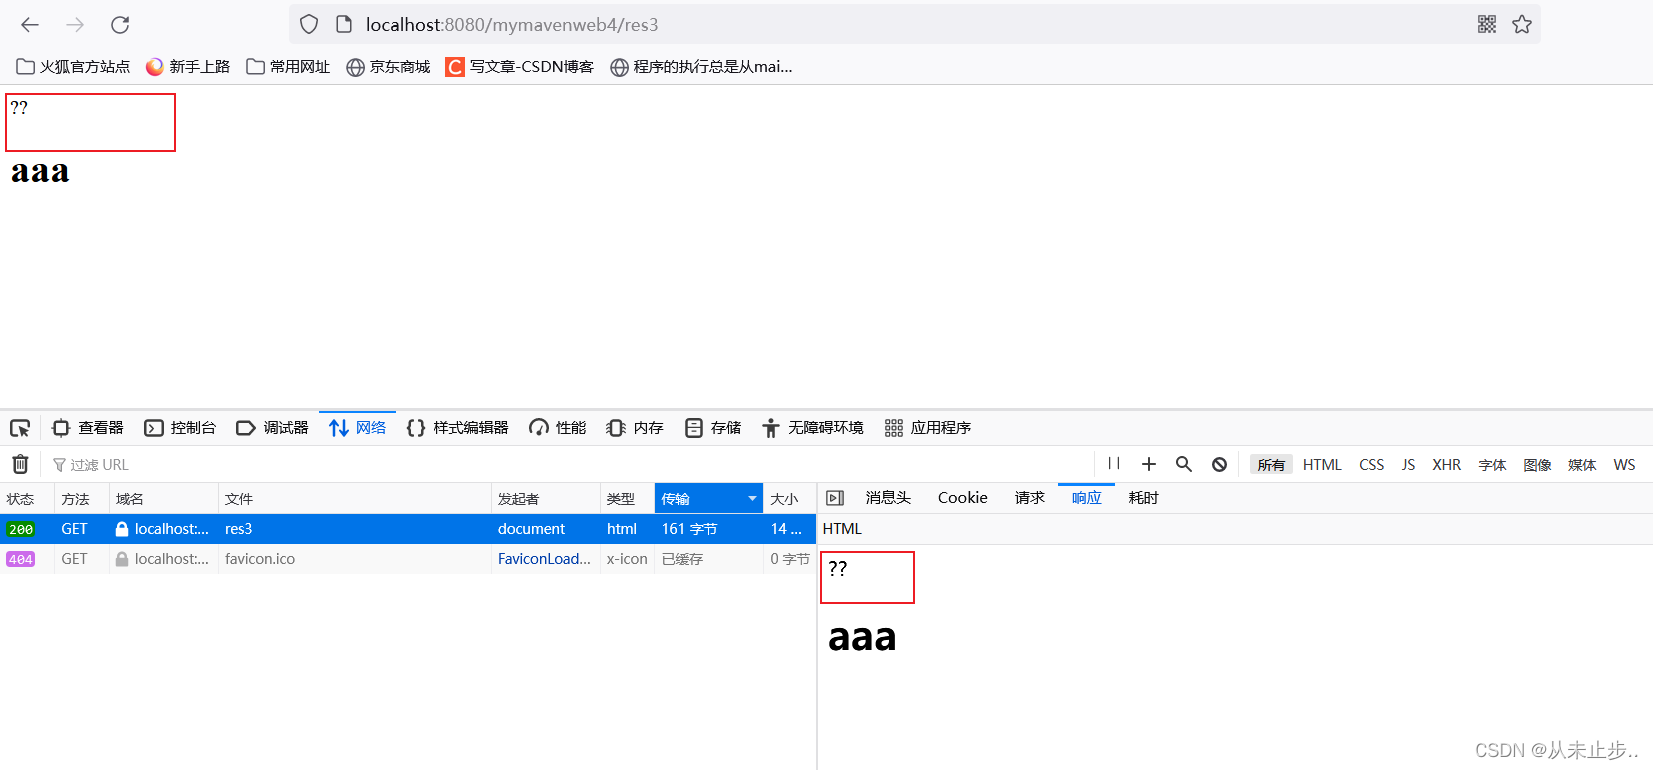Switch to 内存 memory panel
The height and width of the screenshot is (770, 1653).
pos(635,428)
